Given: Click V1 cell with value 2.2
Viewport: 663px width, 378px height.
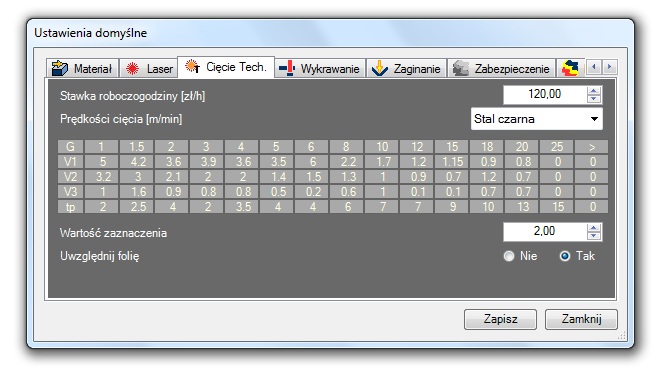Looking at the screenshot, I should tap(347, 162).
